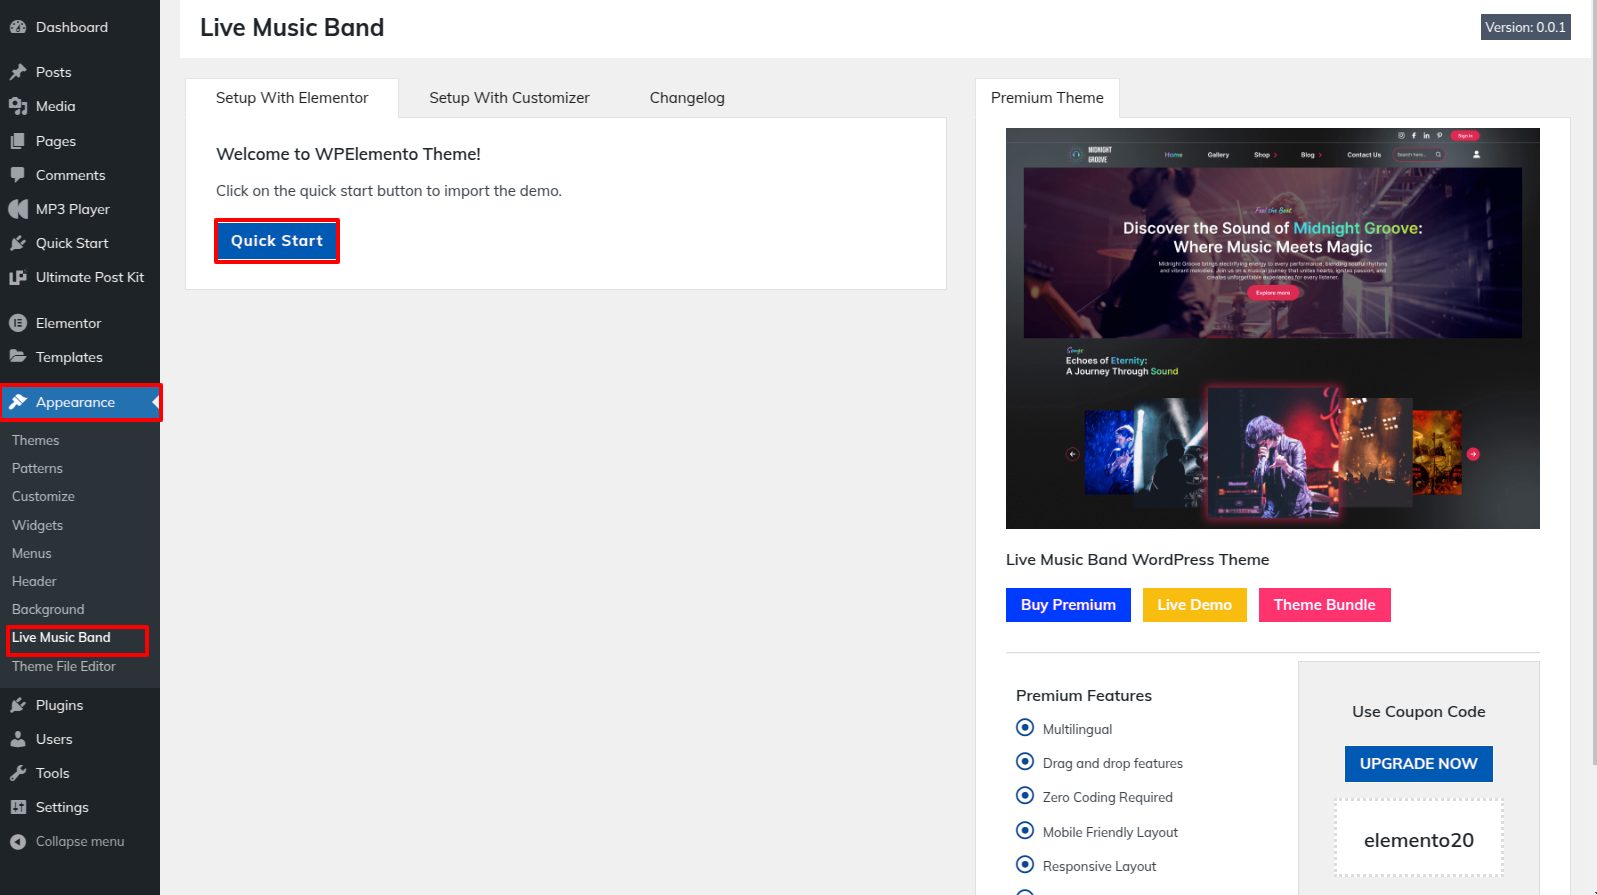The image size is (1597, 895).
Task: Click the Pages icon in sidebar
Action: (x=18, y=141)
